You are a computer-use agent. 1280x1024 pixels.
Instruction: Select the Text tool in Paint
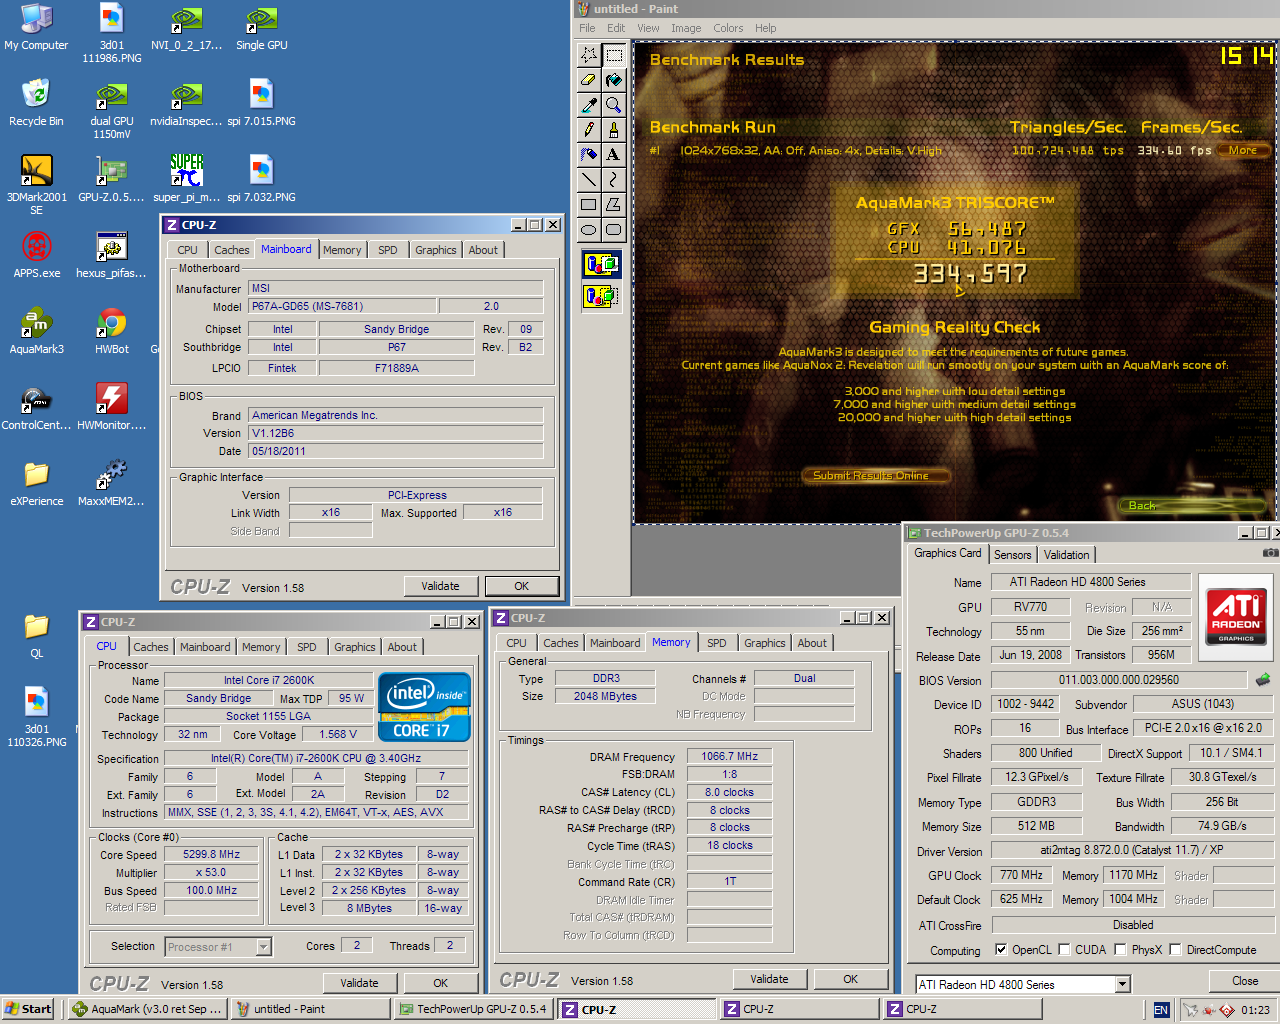point(614,155)
